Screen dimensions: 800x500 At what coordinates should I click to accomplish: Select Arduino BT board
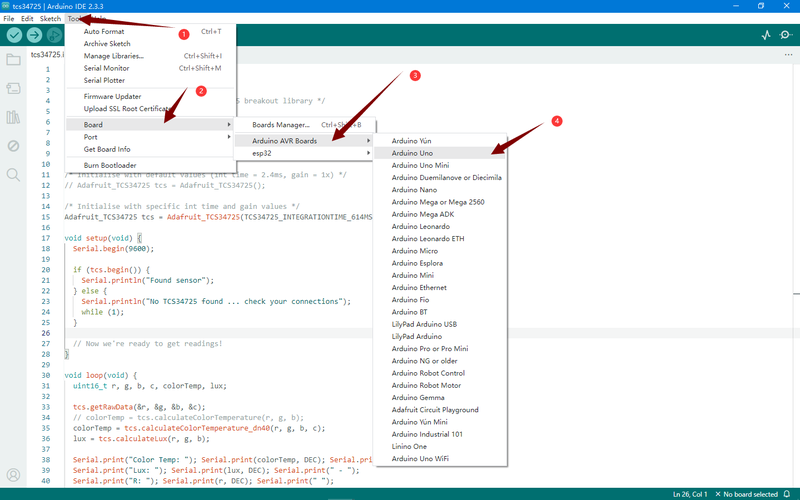(x=440, y=312)
